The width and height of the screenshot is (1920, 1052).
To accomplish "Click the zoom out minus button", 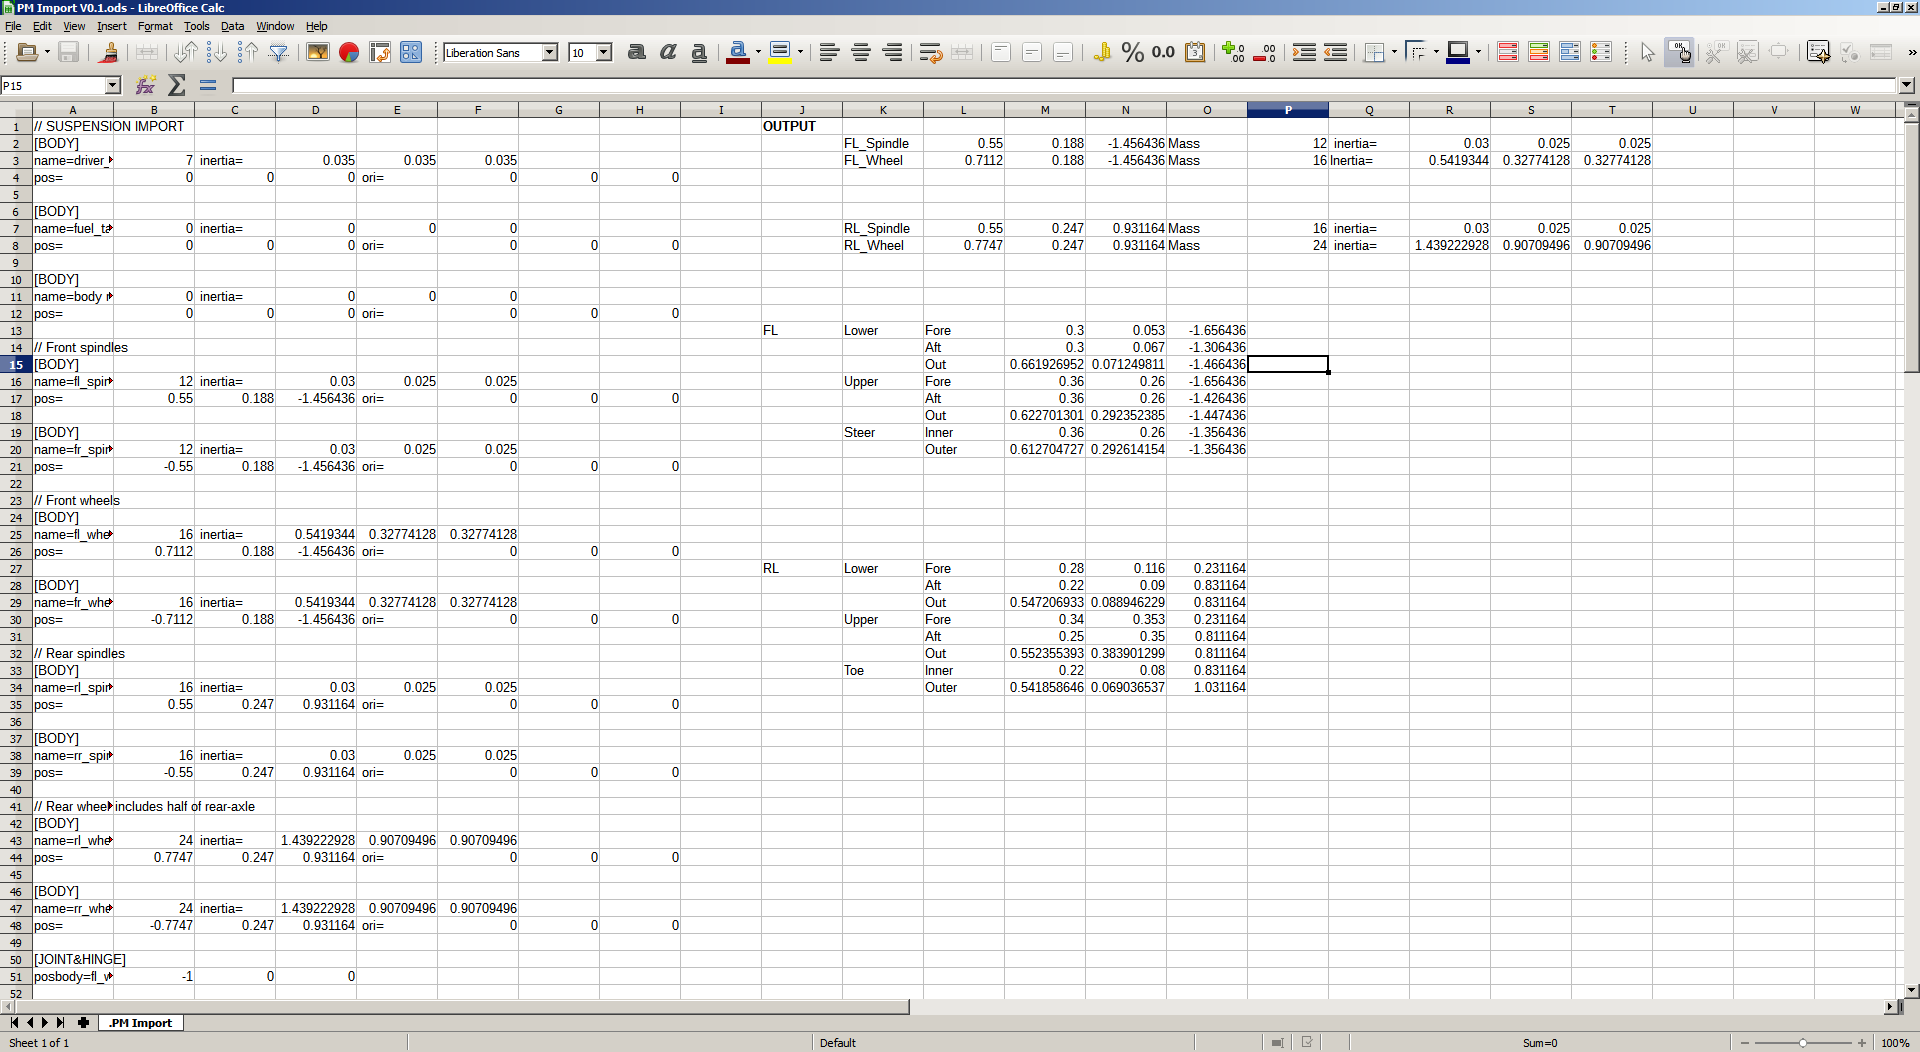I will (x=1745, y=1043).
